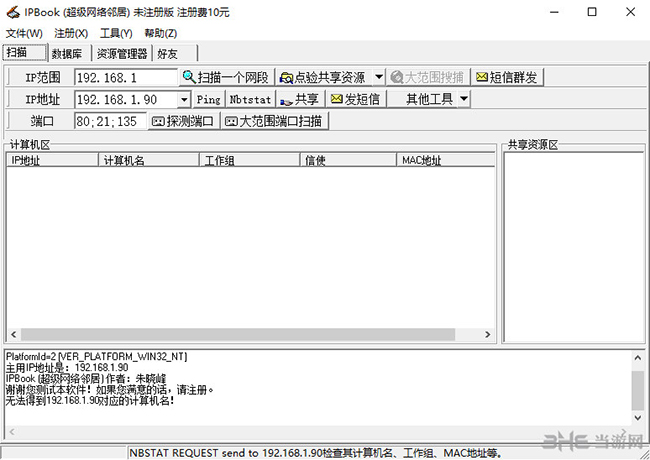Open the 工具(Y) menu
Image resolution: width=650 pixels, height=460 pixels.
(116, 33)
